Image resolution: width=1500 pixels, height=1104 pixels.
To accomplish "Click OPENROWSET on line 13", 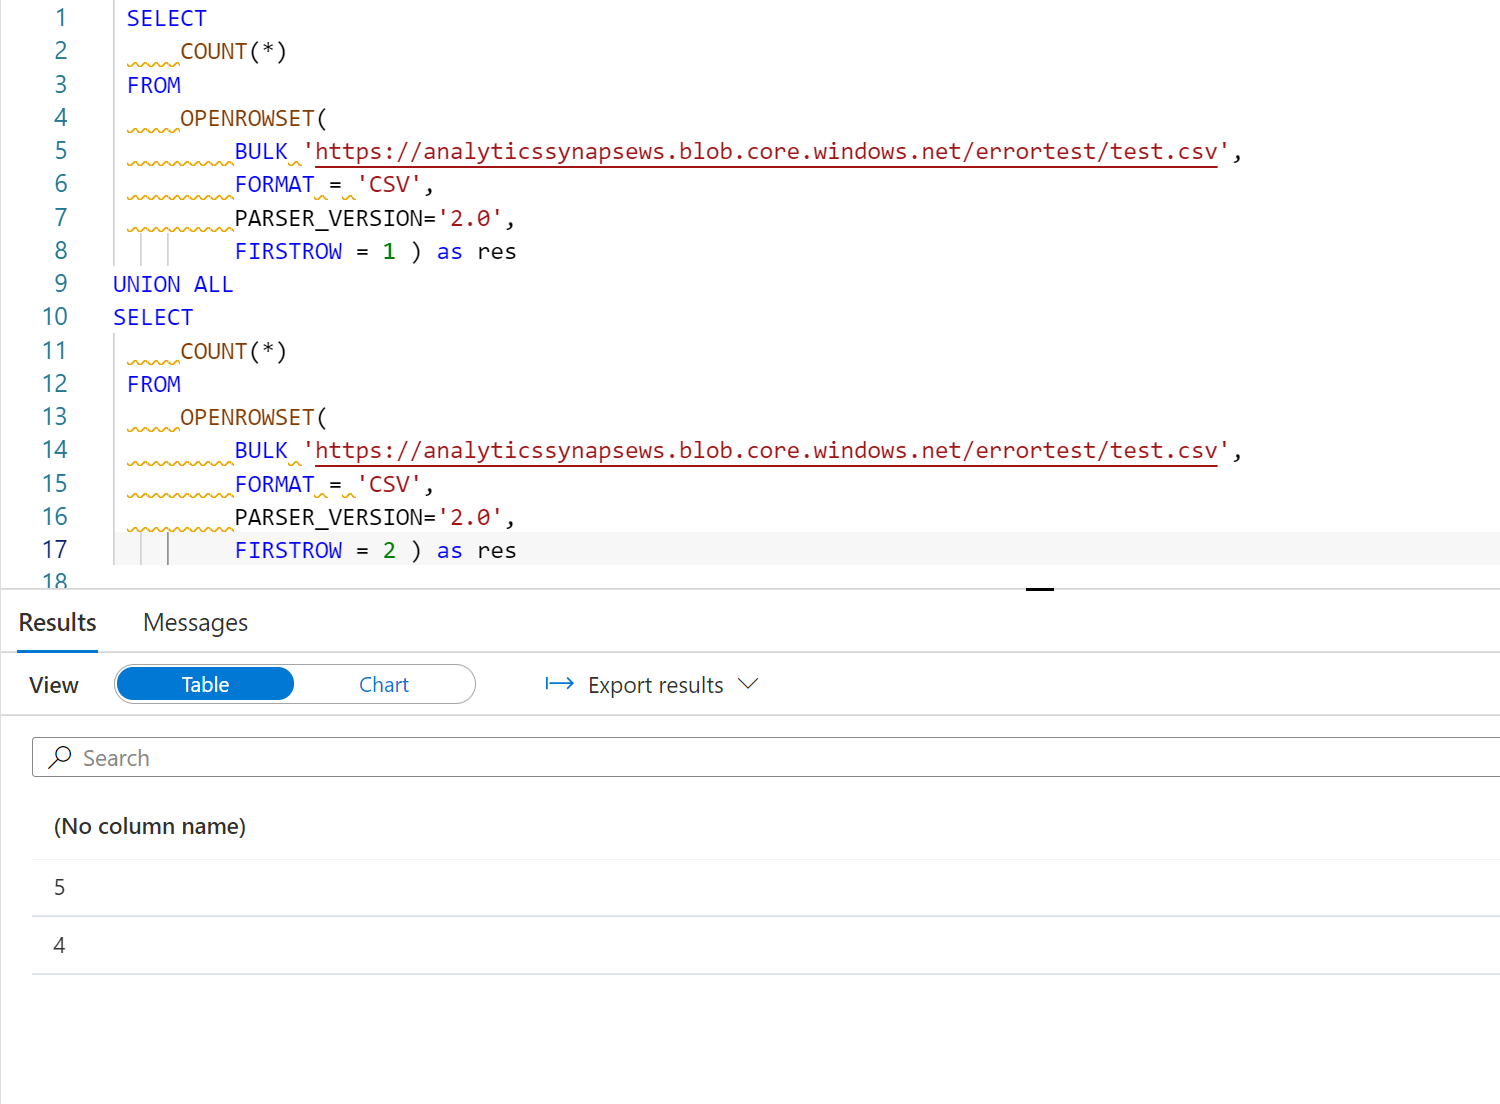I will (247, 418).
